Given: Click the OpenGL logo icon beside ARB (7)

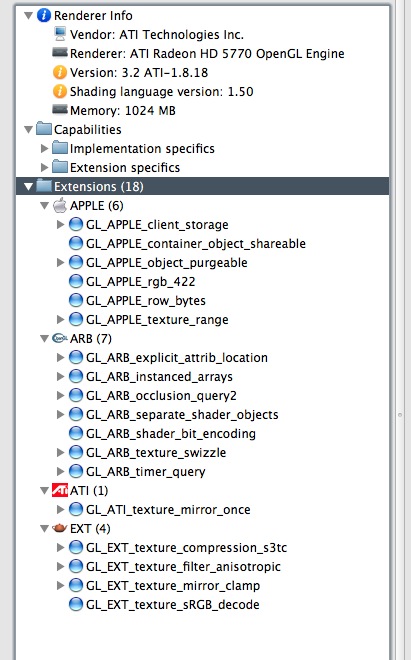Looking at the screenshot, I should pos(60,338).
